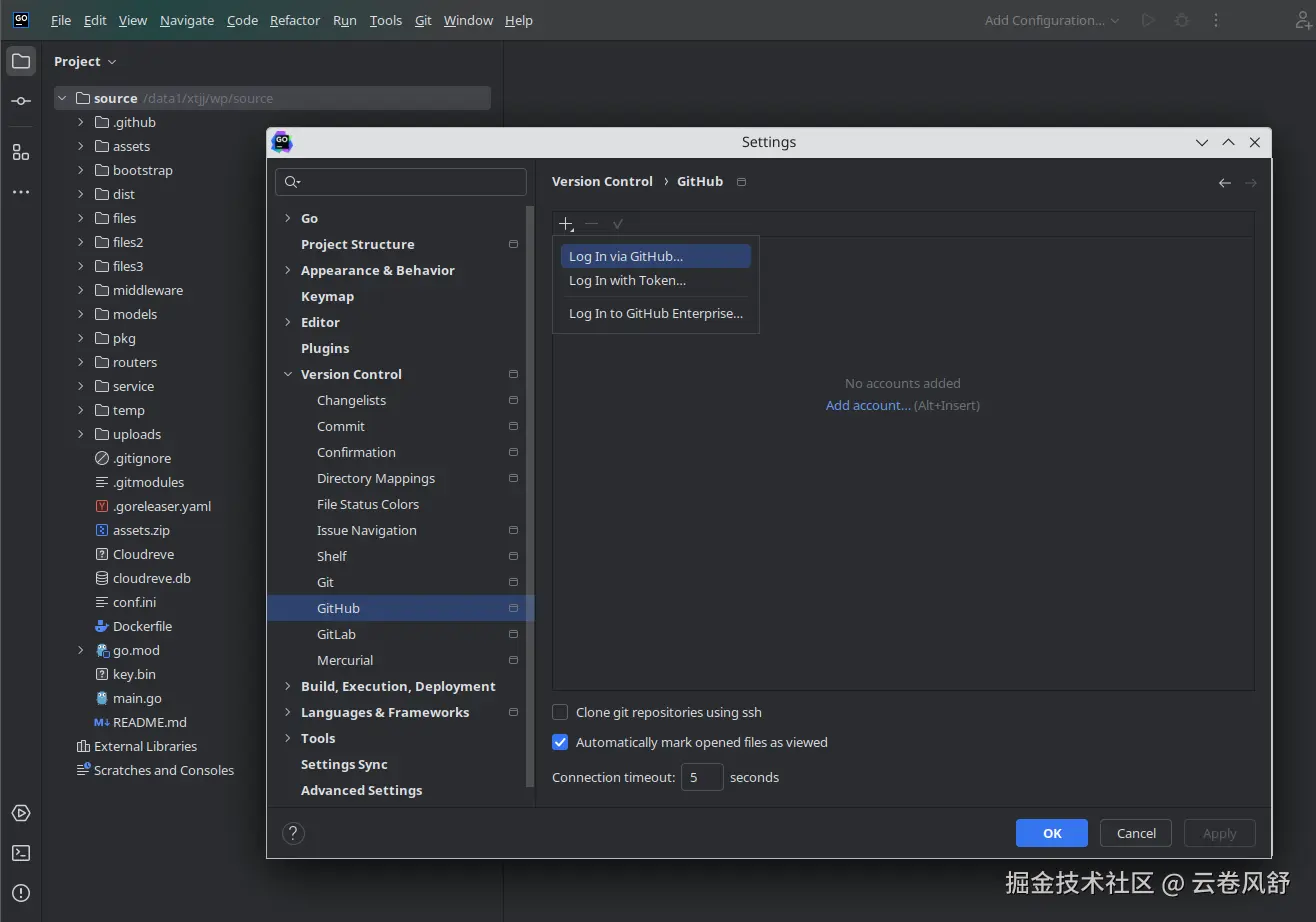This screenshot has width=1316, height=922.
Task: Click the OK button
Action: (x=1052, y=833)
